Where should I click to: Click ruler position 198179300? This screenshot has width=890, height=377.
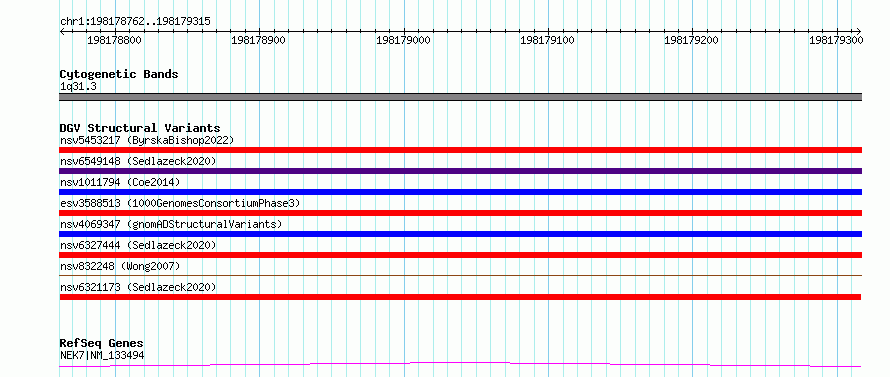pyautogui.click(x=837, y=40)
